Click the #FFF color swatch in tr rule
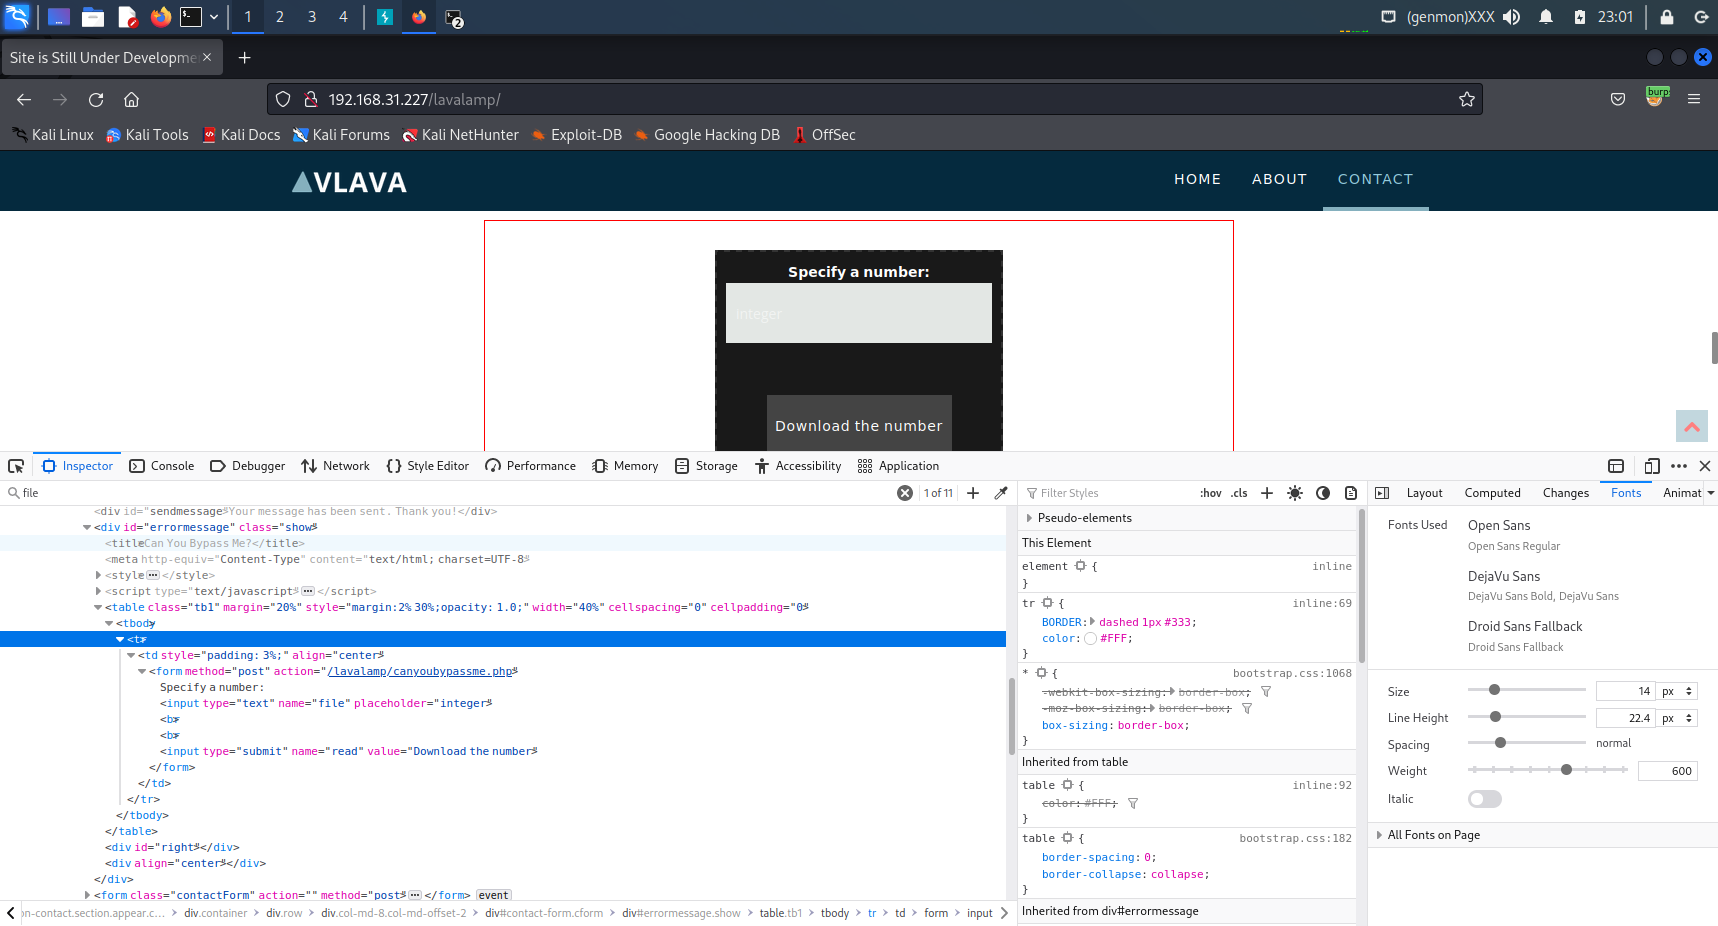Image resolution: width=1718 pixels, height=926 pixels. tap(1091, 639)
